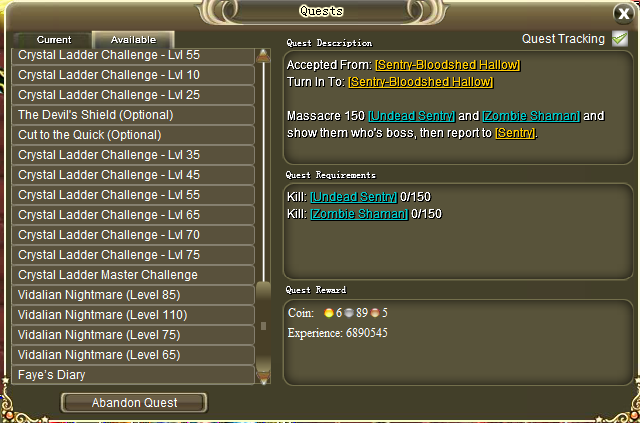This screenshot has width=640, height=423.
Task: Click the Zombie Shaman link in quest description
Action: [531, 116]
